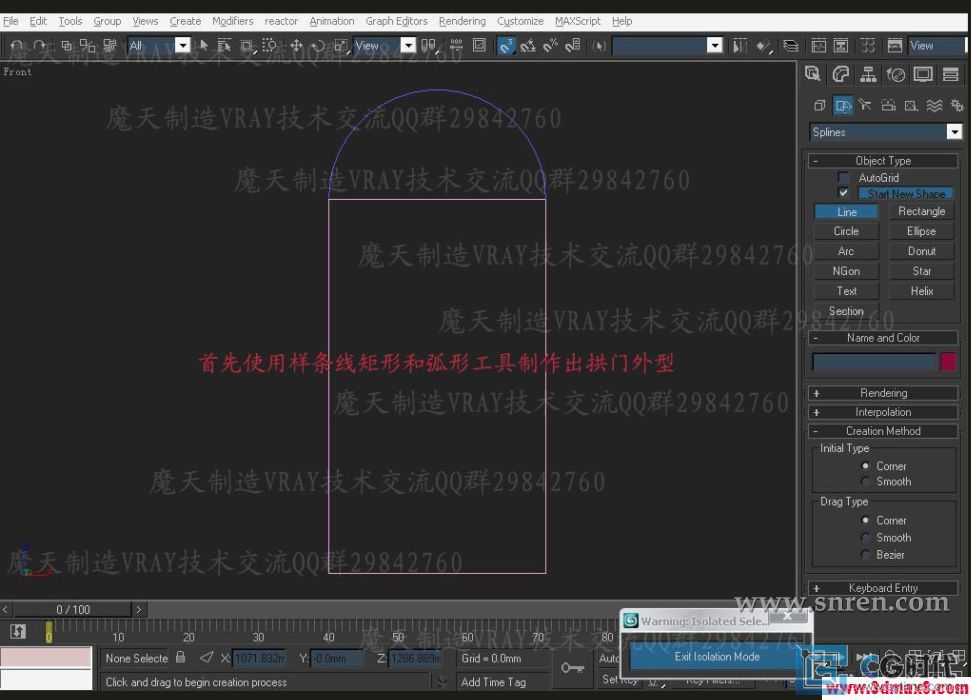Collapse the Object Type rollout

coord(883,160)
